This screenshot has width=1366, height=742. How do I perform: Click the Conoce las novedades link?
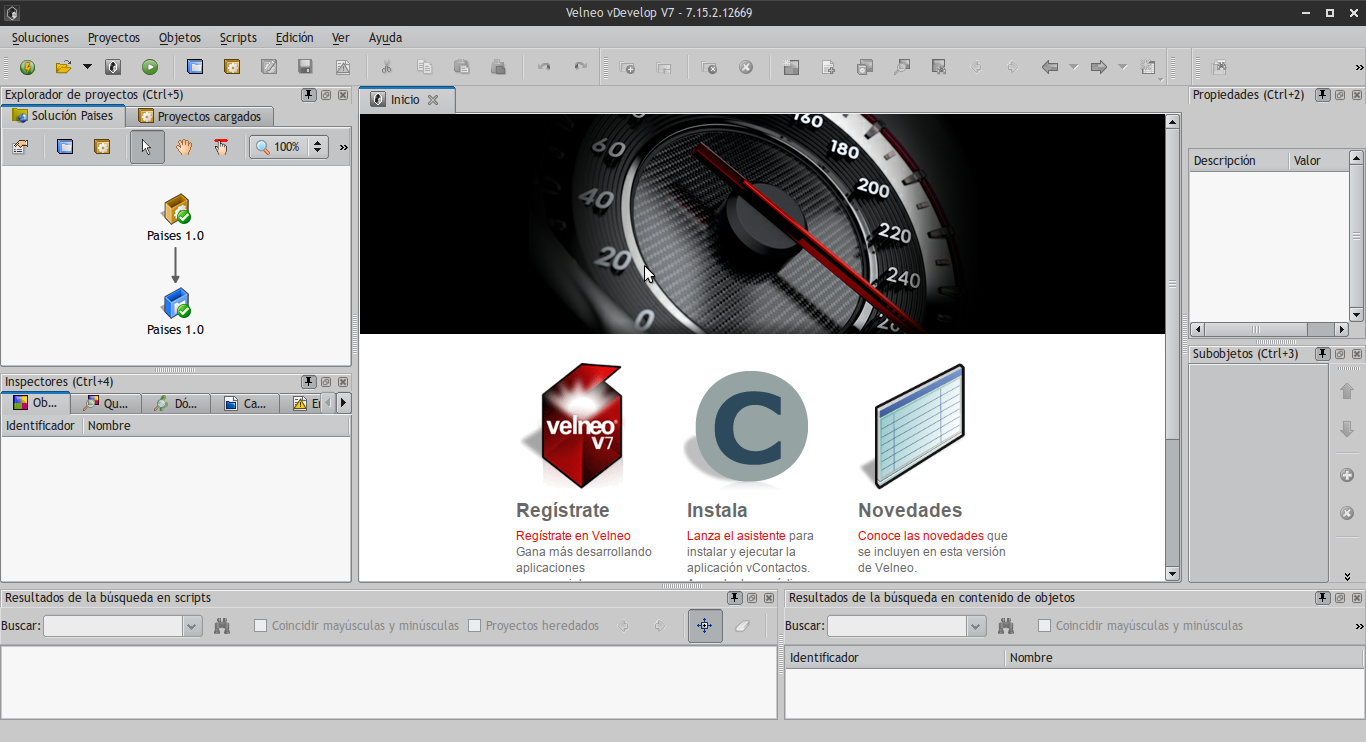[920, 536]
